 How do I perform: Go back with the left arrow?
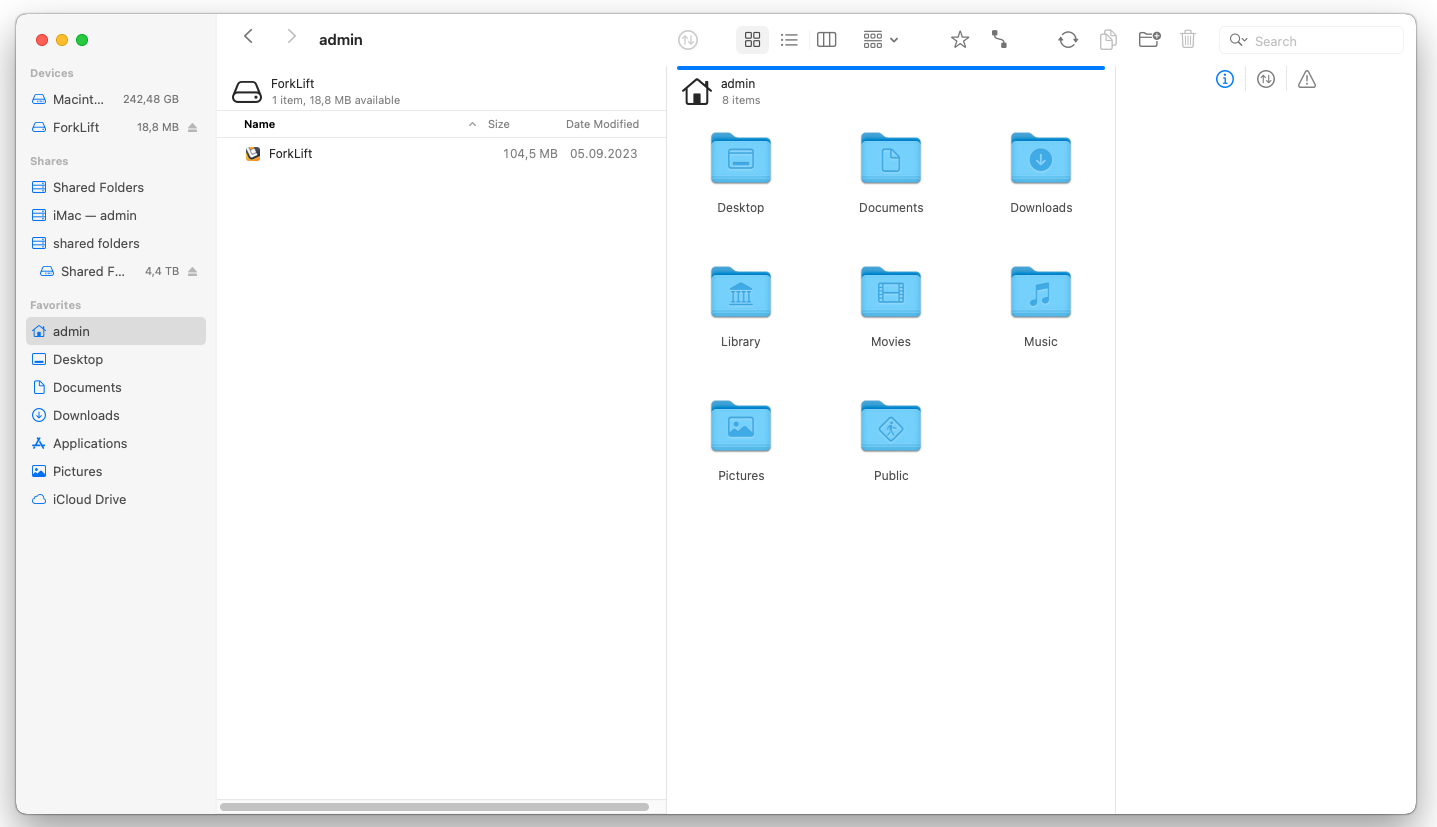[249, 37]
